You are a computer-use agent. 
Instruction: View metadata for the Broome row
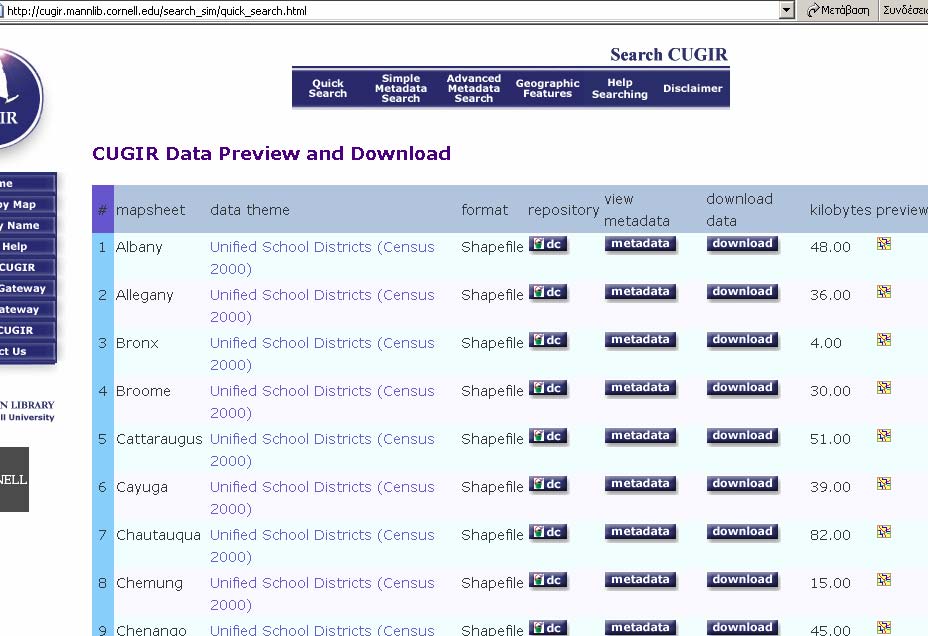(x=640, y=388)
